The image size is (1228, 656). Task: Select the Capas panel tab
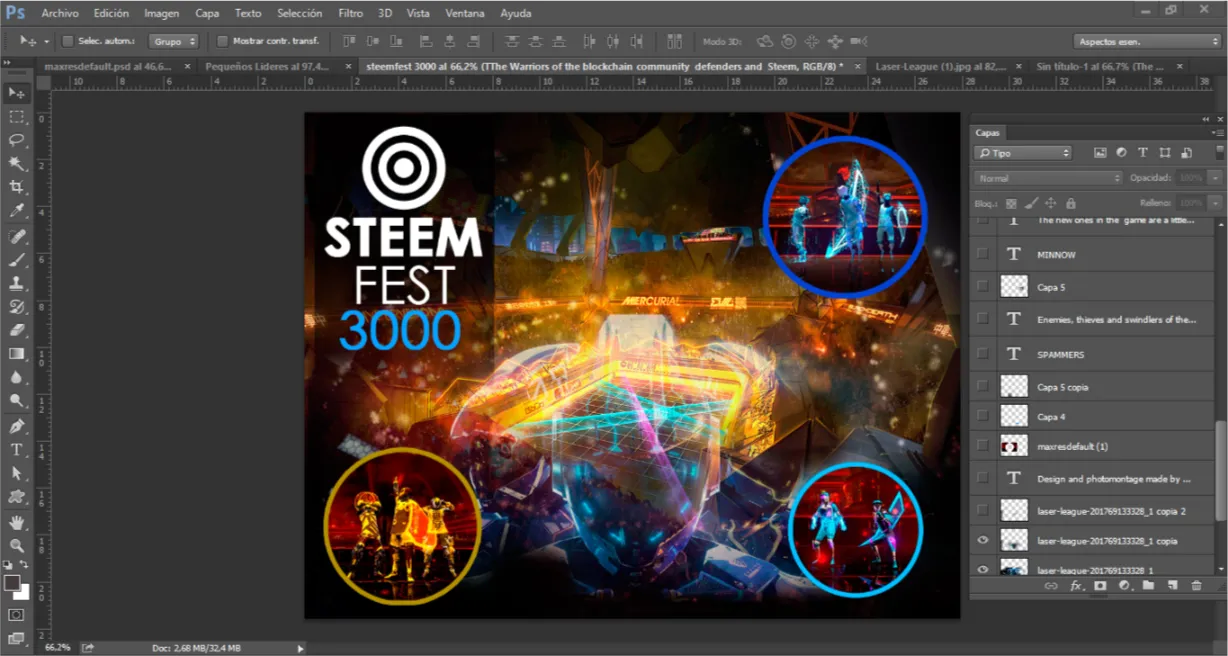click(987, 132)
